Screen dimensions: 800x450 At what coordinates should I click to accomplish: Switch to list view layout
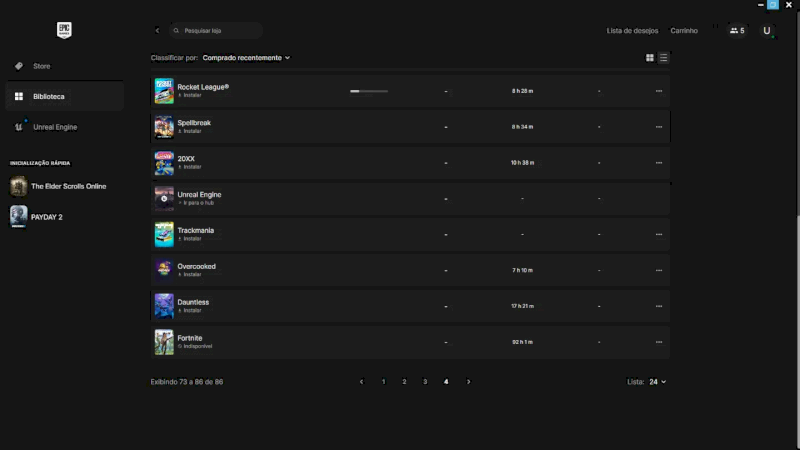point(663,58)
